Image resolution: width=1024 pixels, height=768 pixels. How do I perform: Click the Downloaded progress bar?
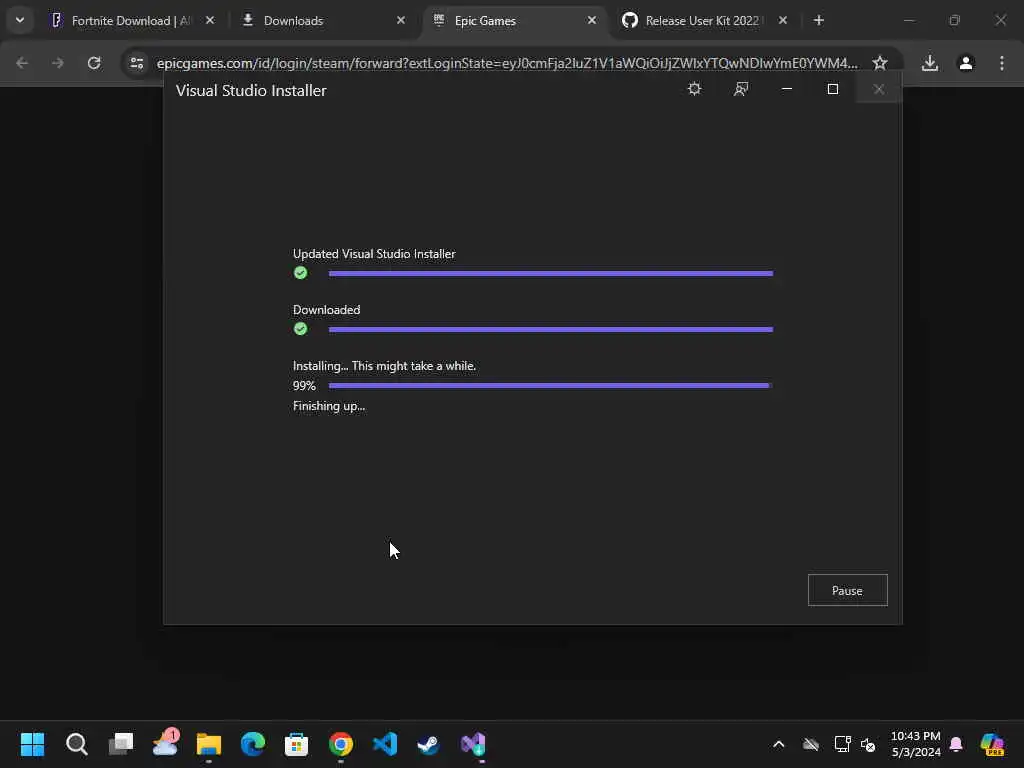pyautogui.click(x=551, y=330)
